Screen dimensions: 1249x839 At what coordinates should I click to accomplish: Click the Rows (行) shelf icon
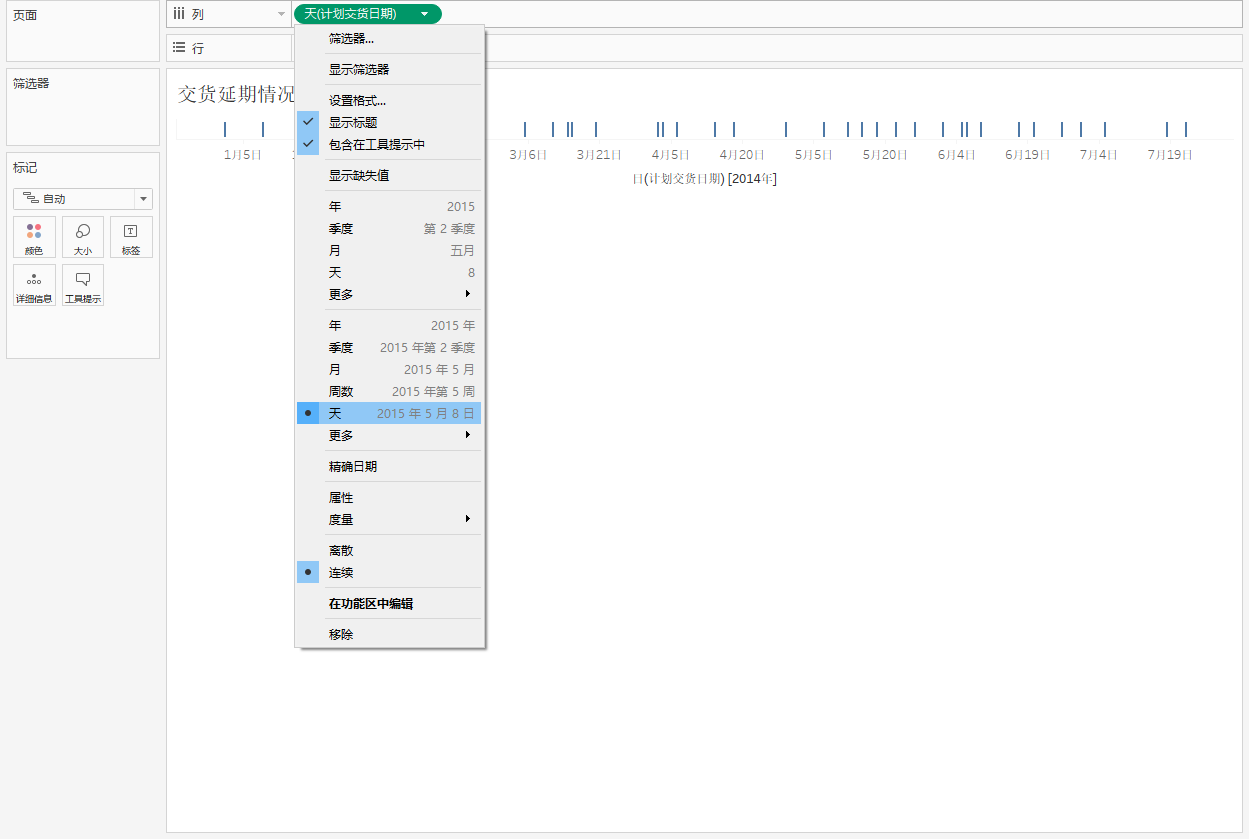point(178,48)
